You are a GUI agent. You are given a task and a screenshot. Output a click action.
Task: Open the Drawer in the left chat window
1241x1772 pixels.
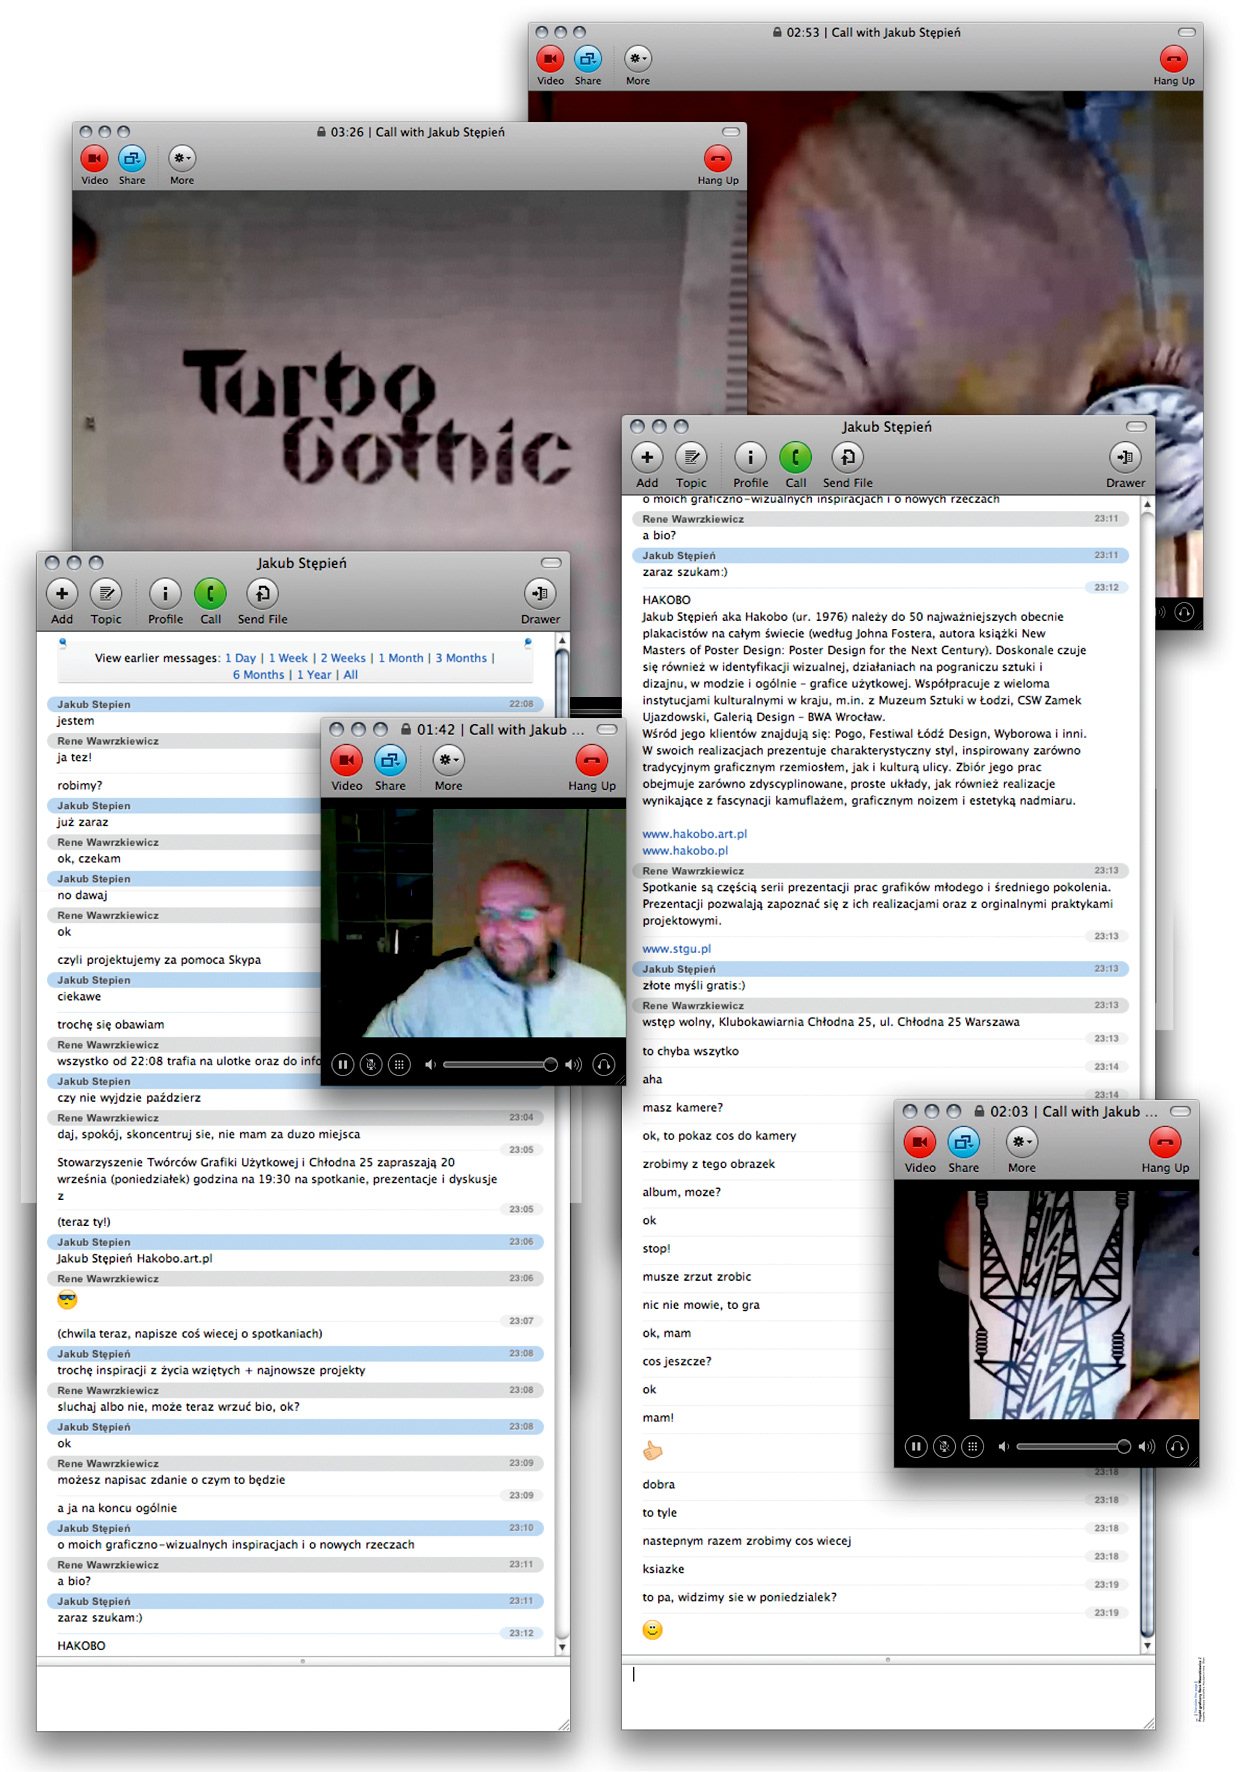(540, 594)
